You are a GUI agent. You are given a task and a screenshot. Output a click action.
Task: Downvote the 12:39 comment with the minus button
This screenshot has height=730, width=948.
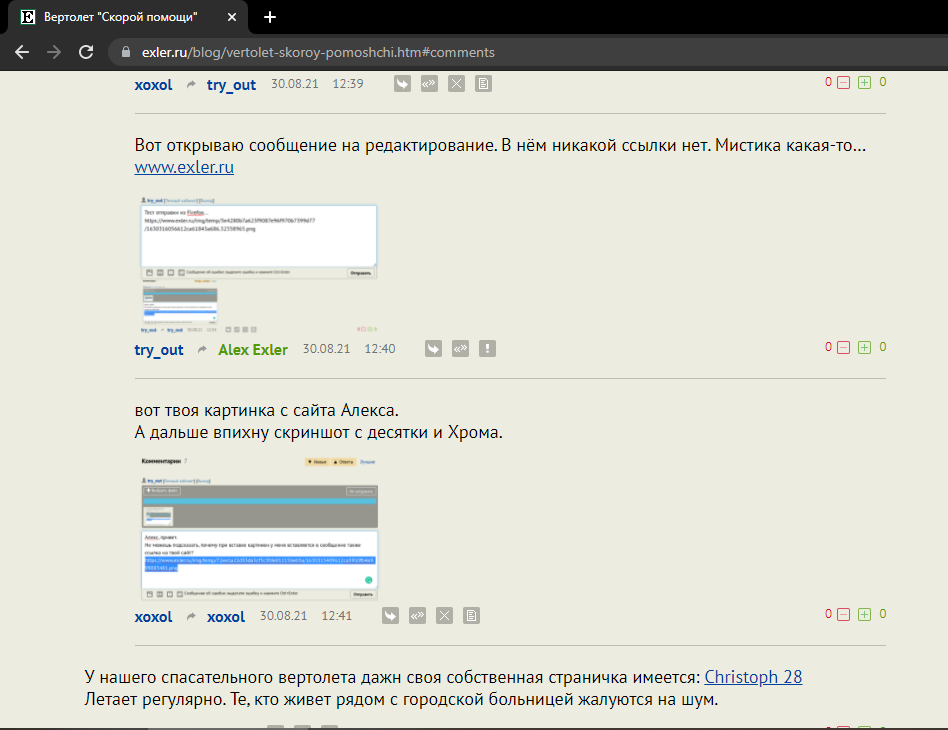coord(843,83)
